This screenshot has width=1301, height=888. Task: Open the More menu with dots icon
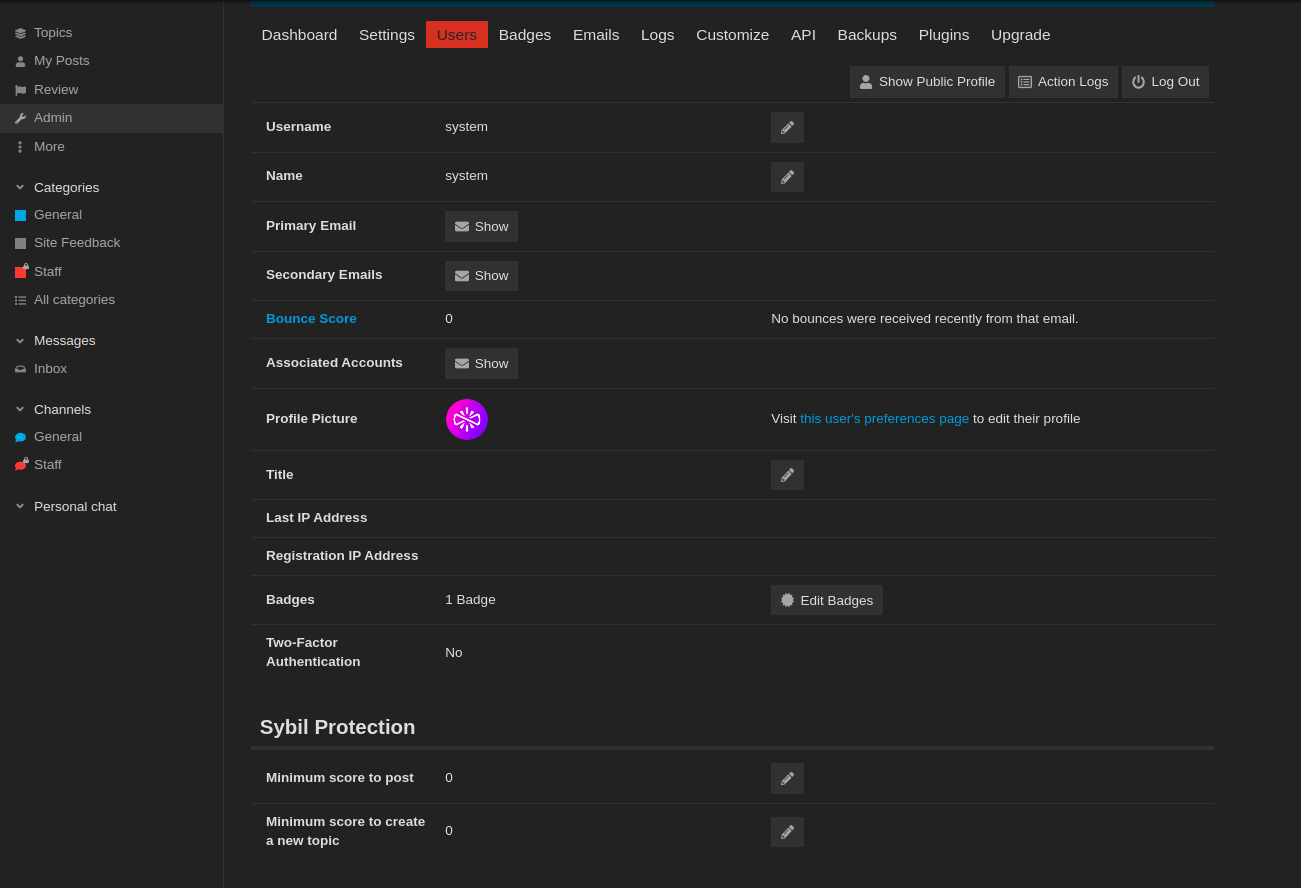[19, 146]
